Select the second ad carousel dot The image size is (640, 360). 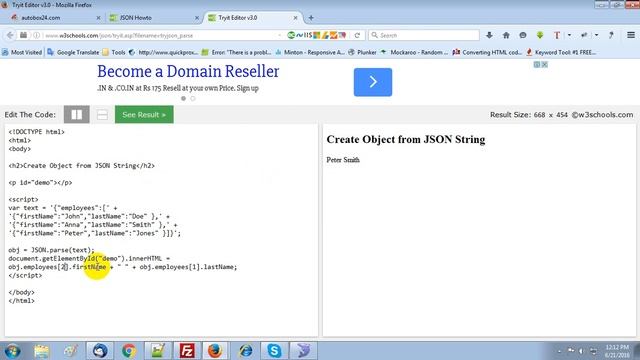(x=193, y=98)
